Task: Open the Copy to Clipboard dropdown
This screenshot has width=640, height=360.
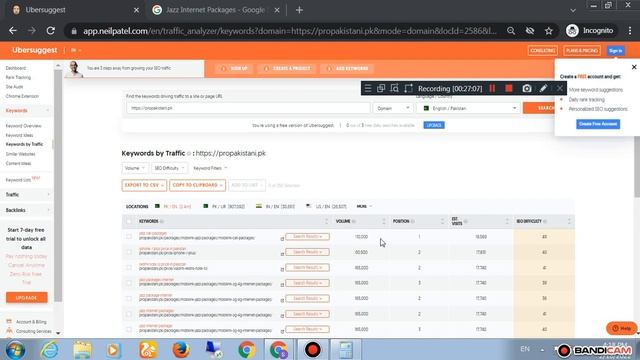Action: coord(198,185)
